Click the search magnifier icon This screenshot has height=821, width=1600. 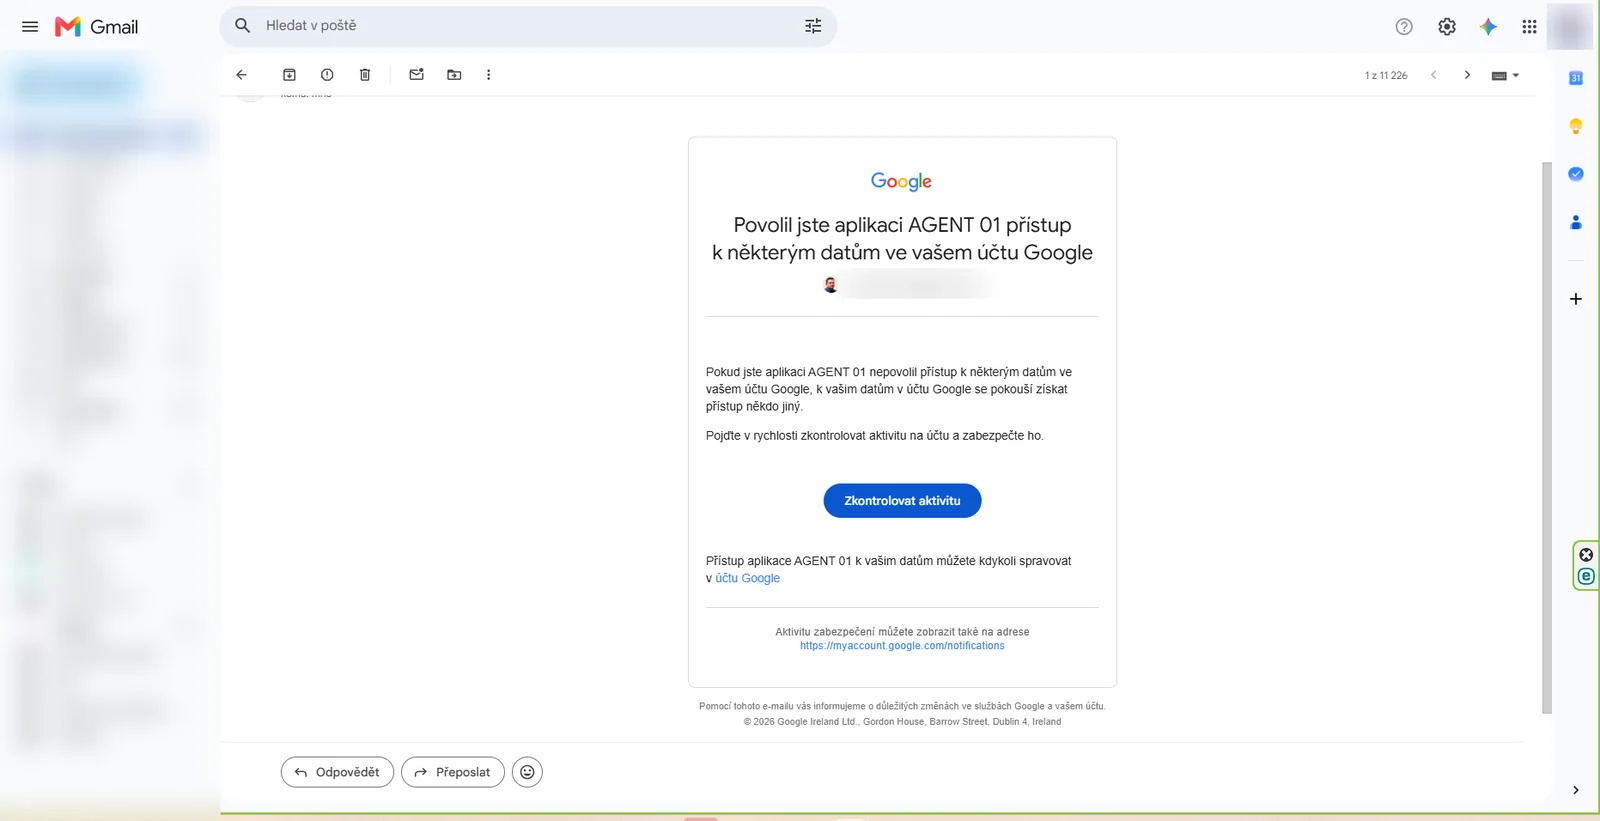pyautogui.click(x=242, y=26)
